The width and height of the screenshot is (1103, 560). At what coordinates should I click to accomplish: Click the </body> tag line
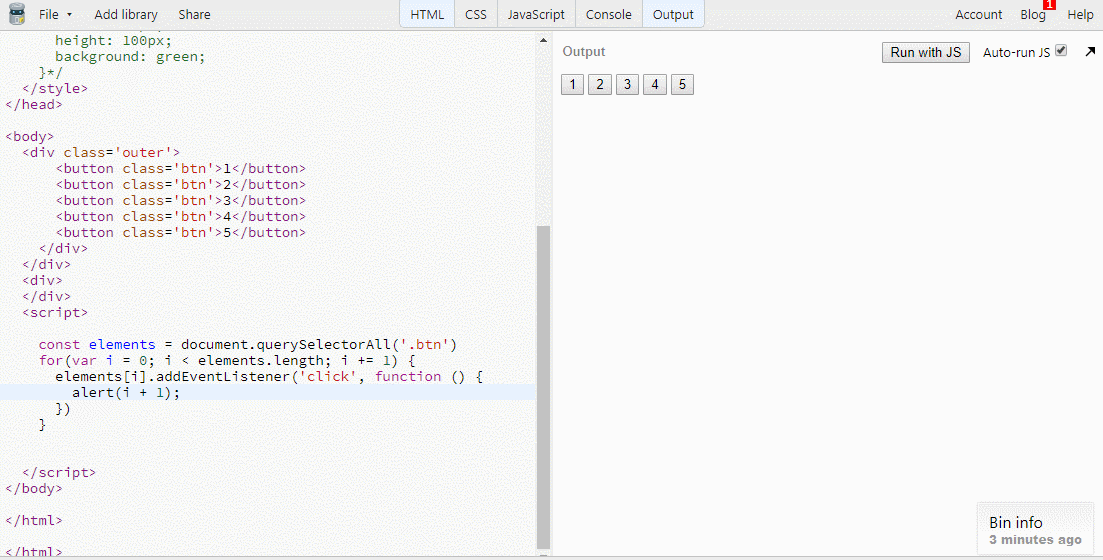(34, 489)
